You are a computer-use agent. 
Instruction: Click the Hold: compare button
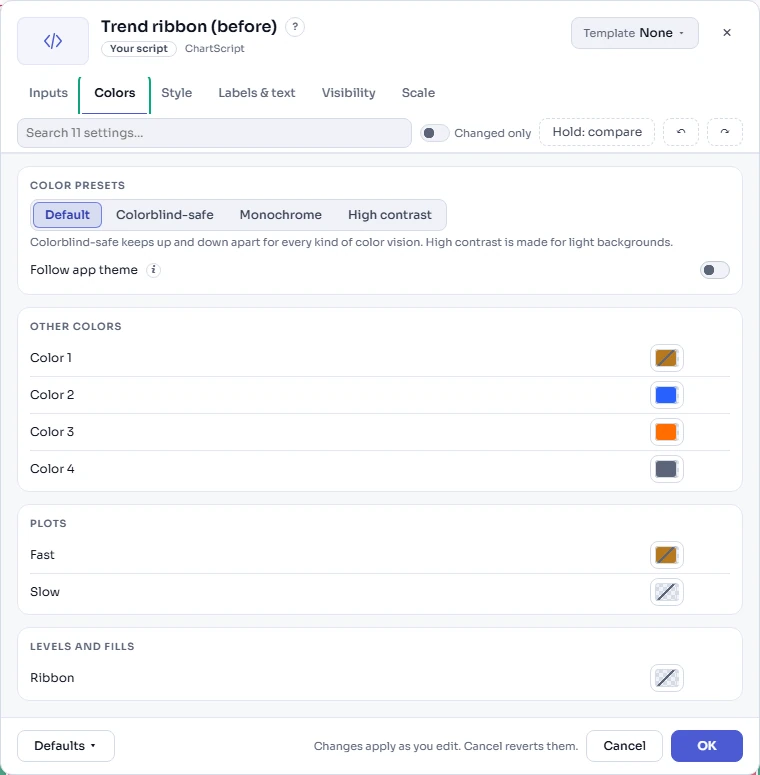[x=597, y=132]
